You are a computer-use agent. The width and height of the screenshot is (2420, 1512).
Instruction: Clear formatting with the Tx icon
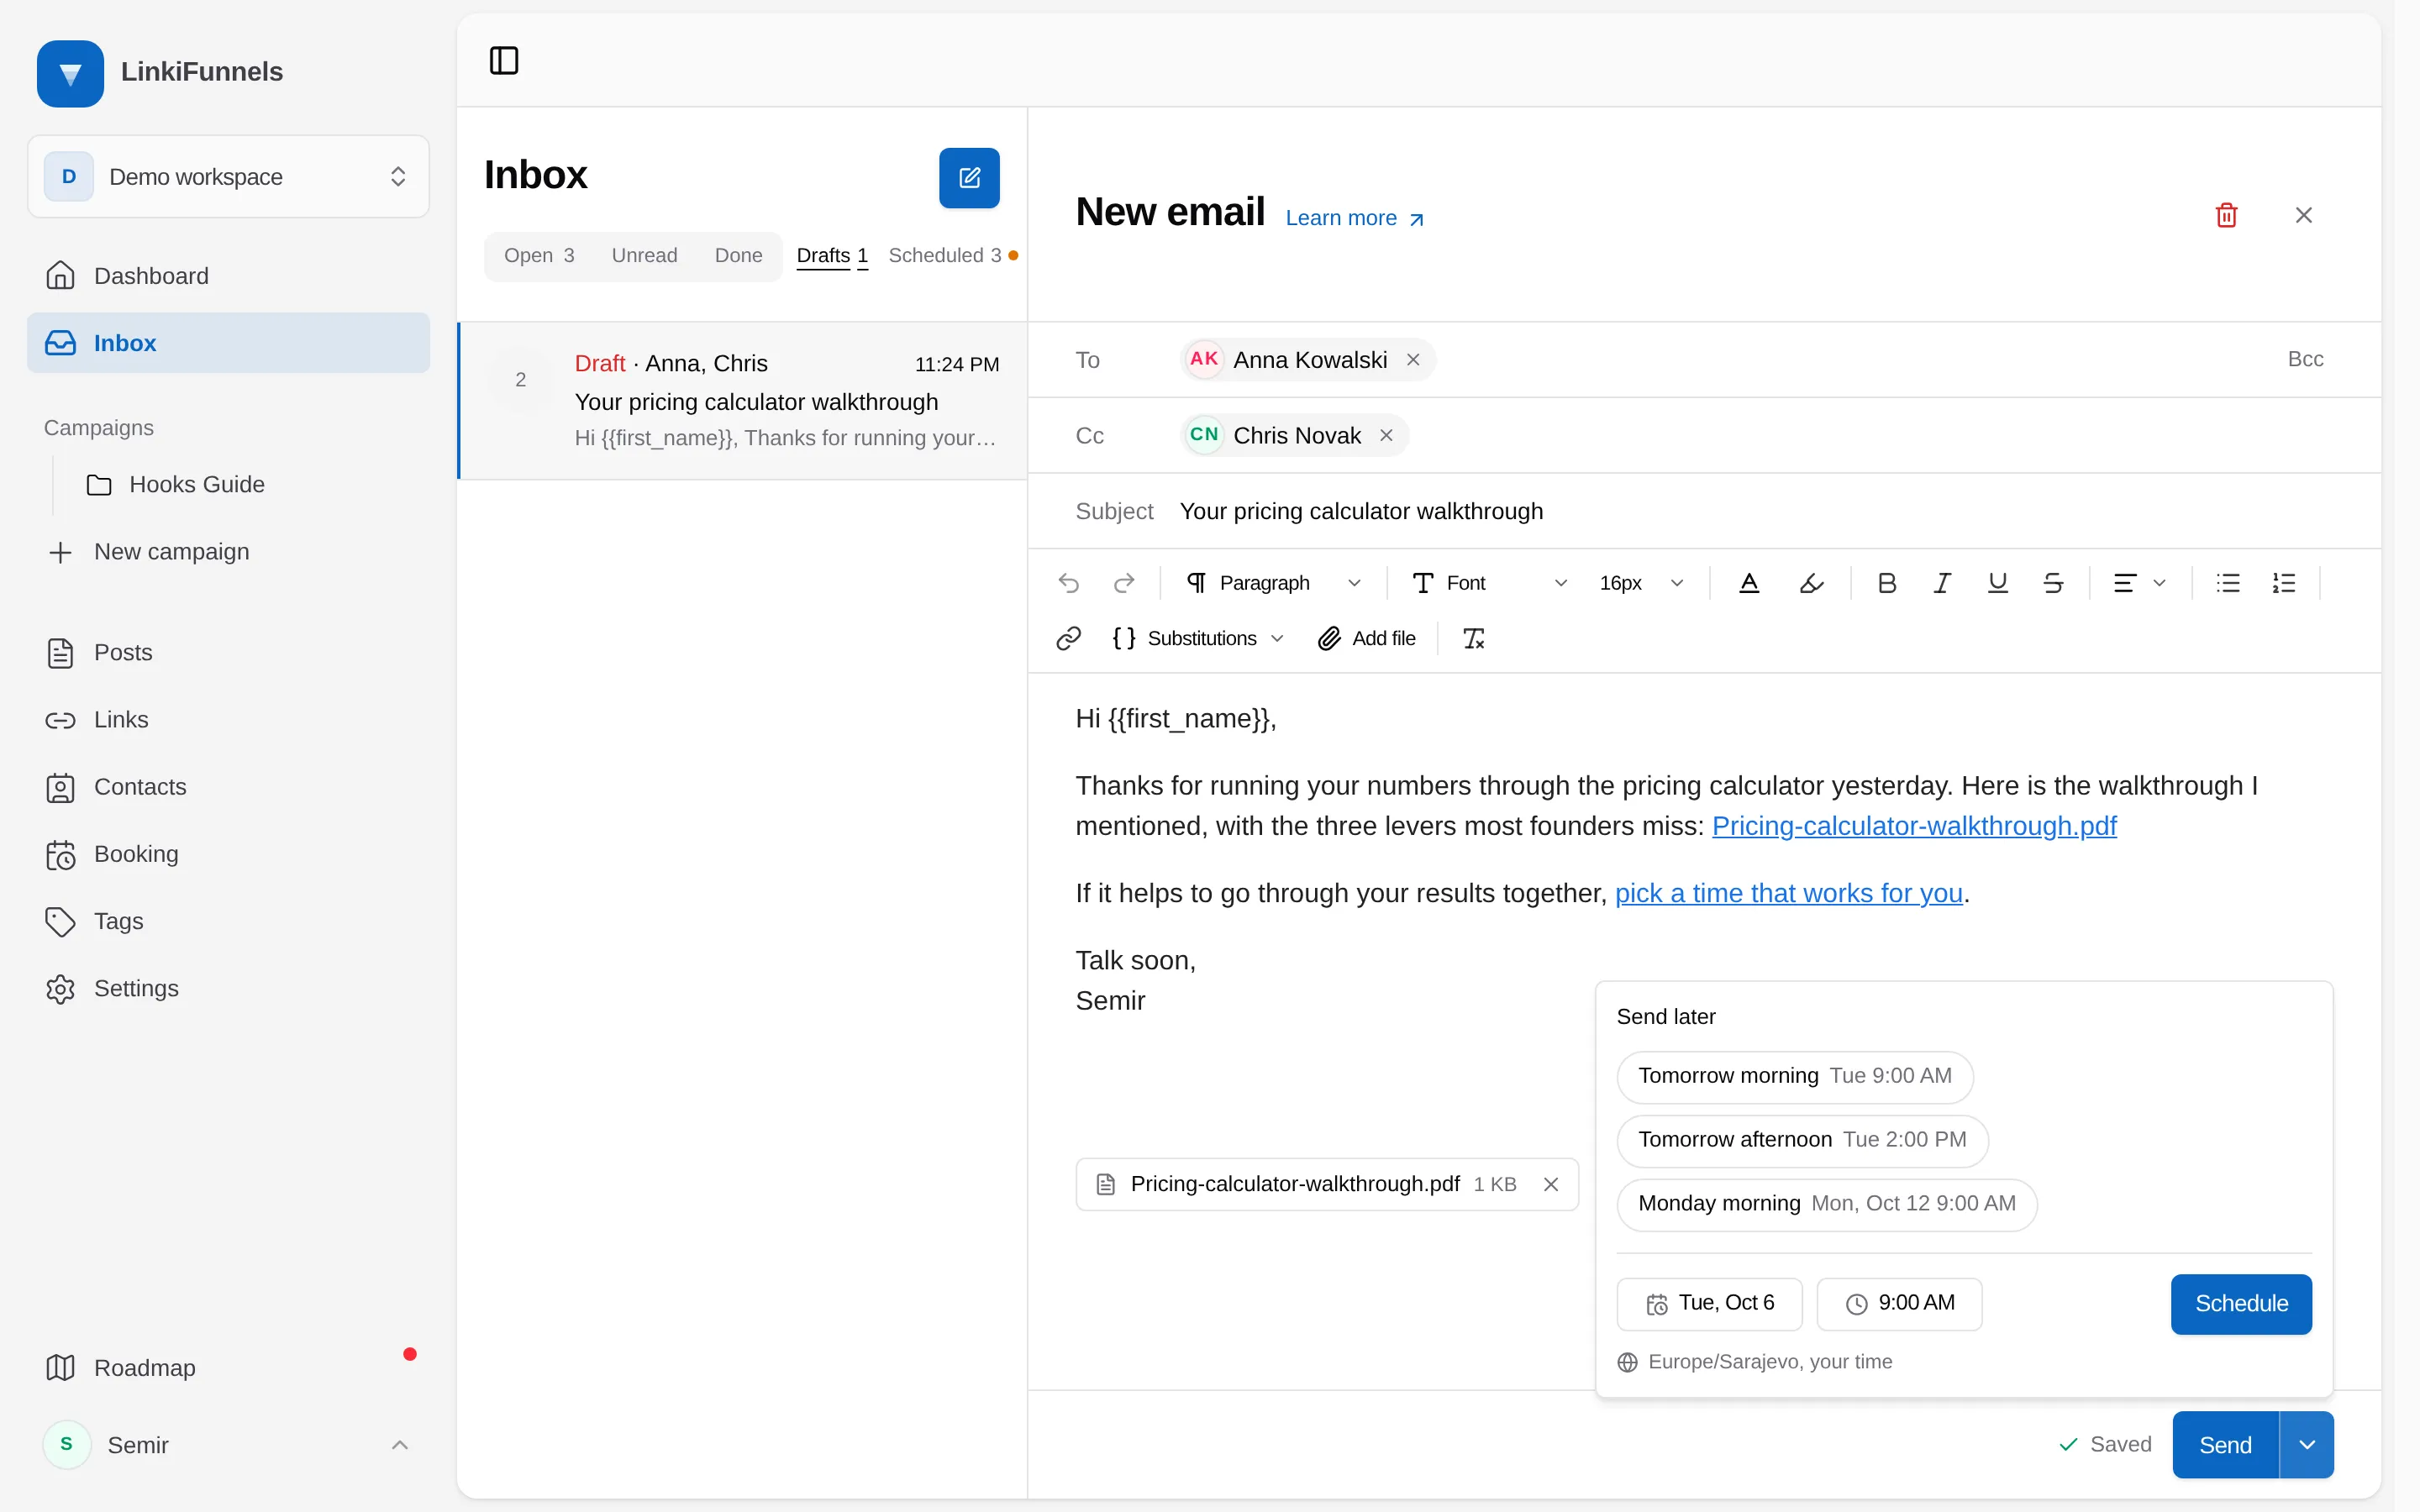pyautogui.click(x=1474, y=638)
